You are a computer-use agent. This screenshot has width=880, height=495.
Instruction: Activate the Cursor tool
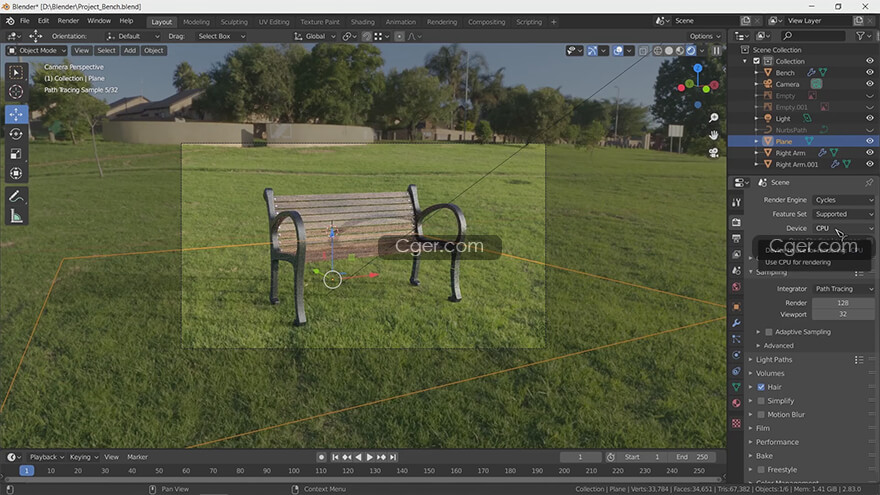(x=16, y=91)
